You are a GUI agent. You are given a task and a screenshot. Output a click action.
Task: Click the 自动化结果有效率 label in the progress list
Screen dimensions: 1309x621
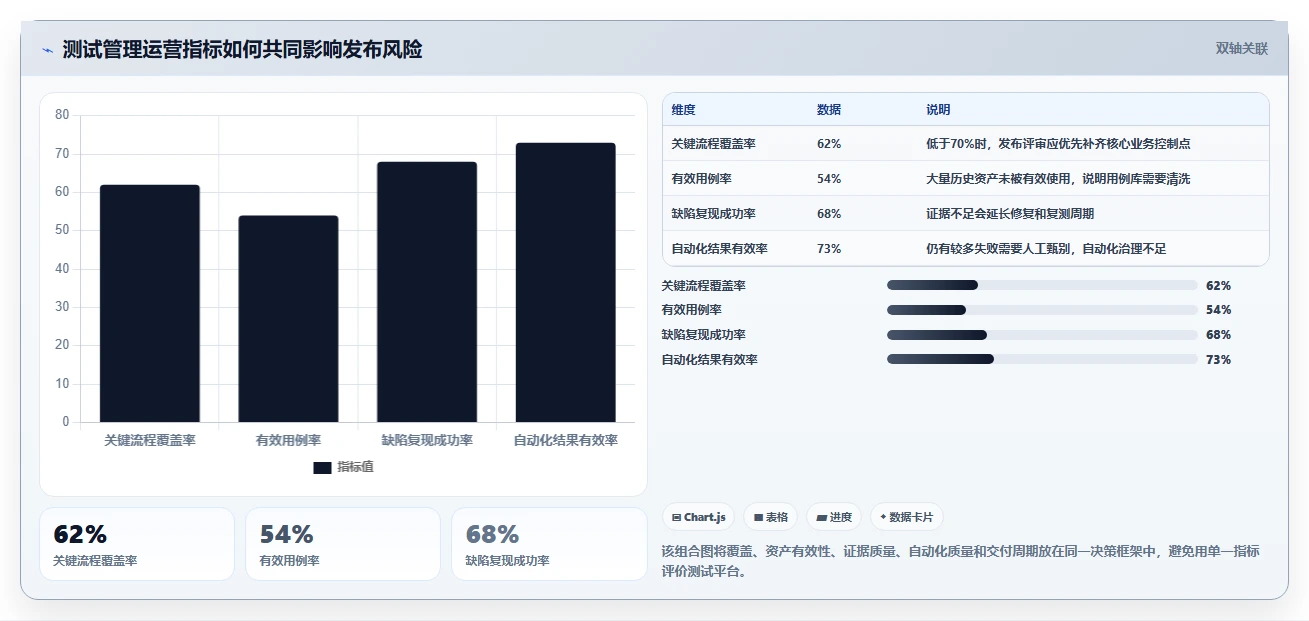710,359
